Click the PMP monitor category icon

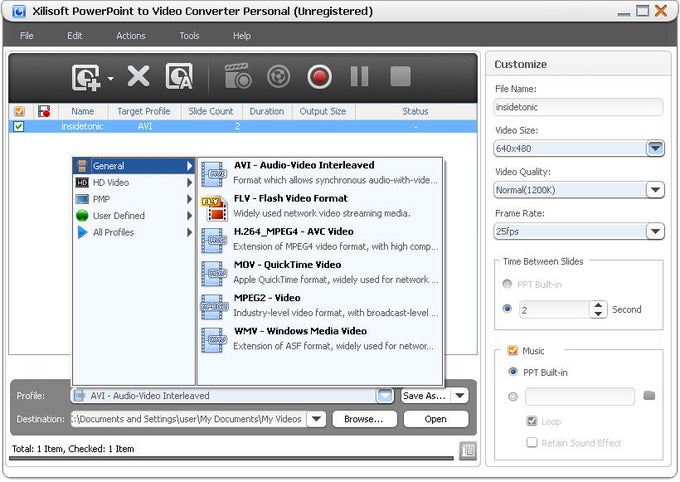point(82,199)
